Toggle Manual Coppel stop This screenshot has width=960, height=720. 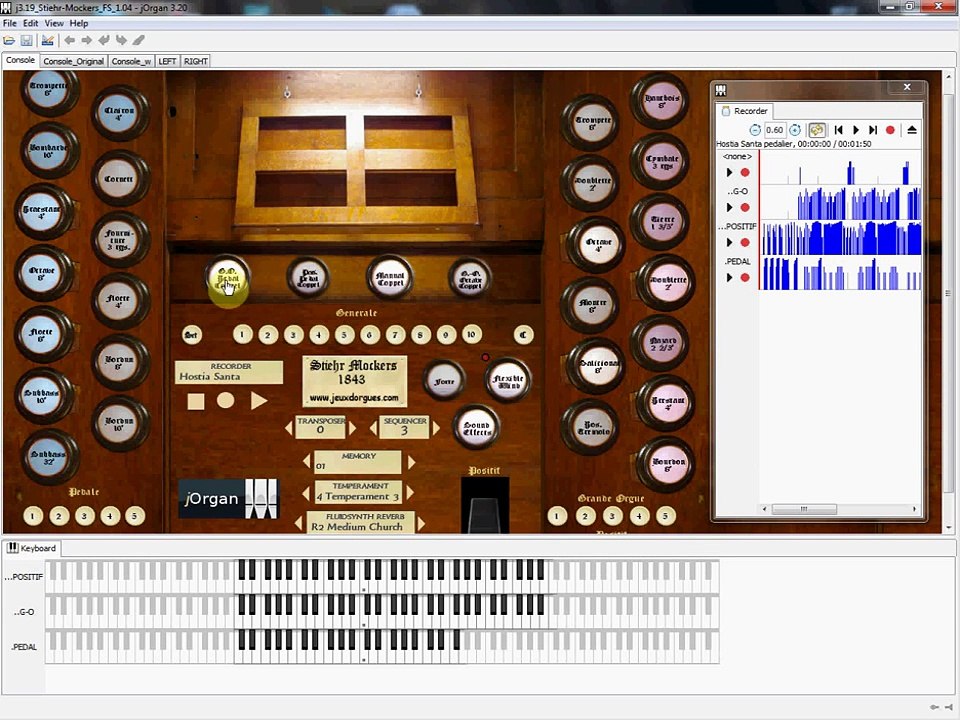(x=389, y=279)
